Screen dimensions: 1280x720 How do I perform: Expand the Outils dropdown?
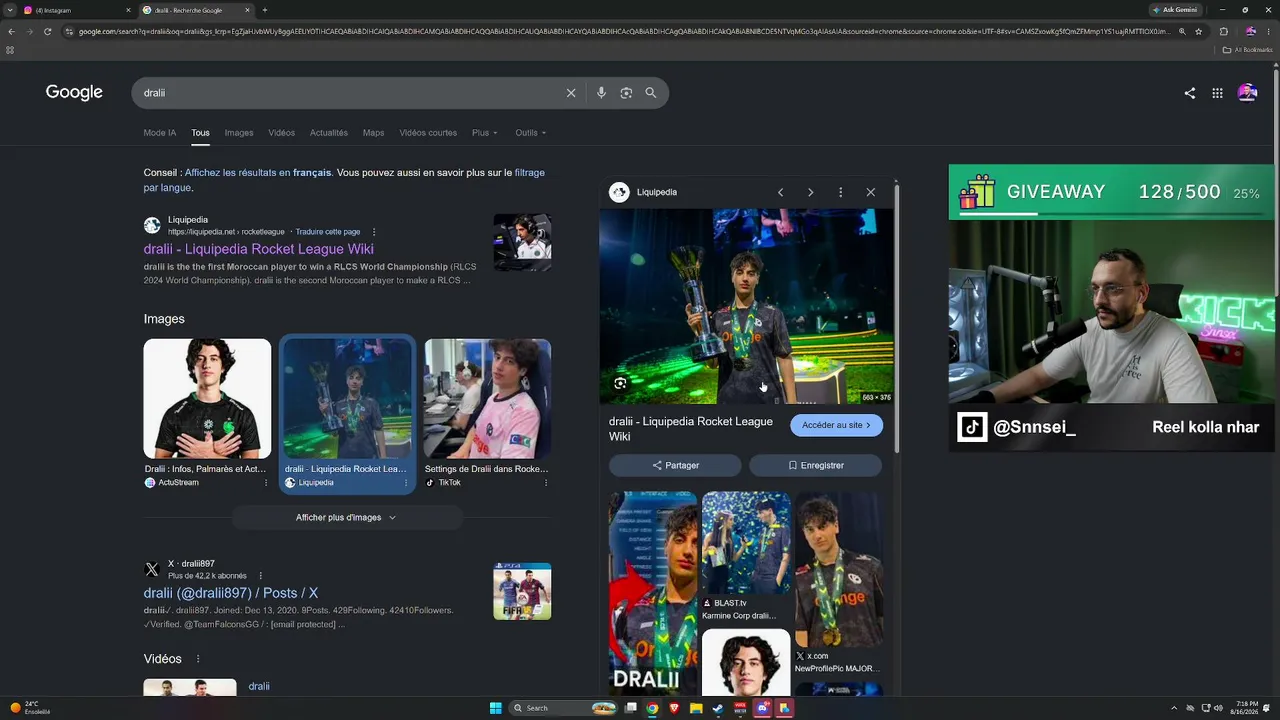click(531, 133)
